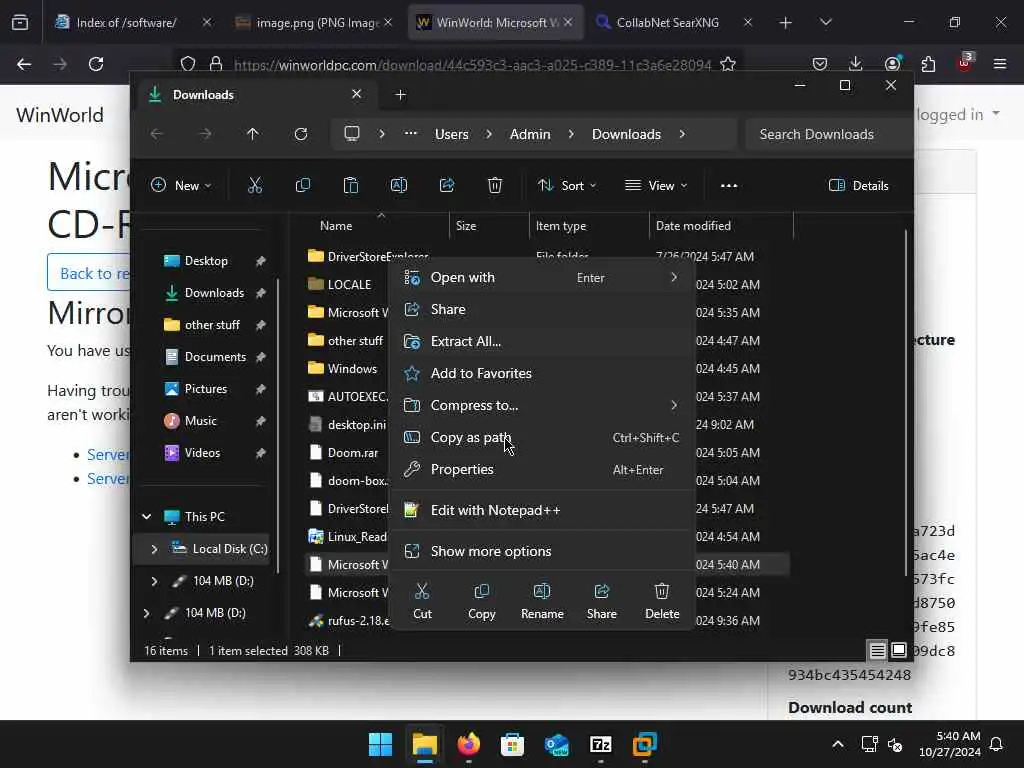1024x768 pixels.
Task: Select Extract All... in context menu
Action: click(541, 342)
